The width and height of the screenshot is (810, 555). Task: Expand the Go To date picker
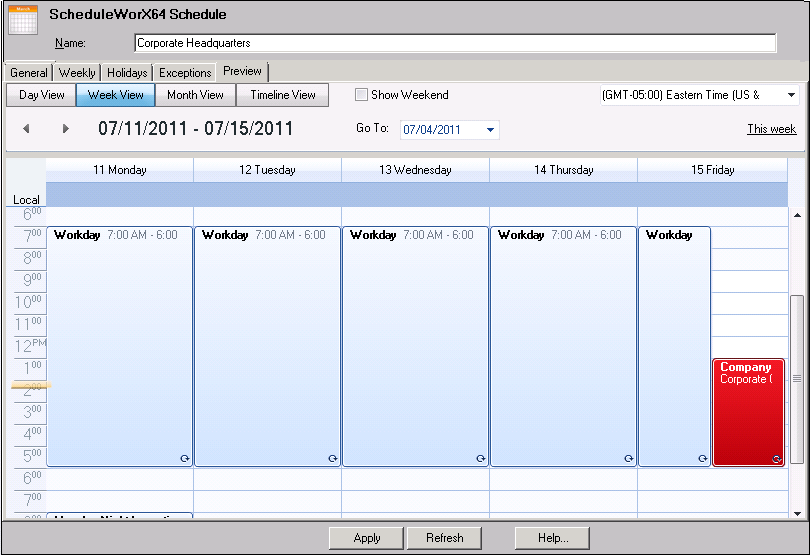click(490, 130)
